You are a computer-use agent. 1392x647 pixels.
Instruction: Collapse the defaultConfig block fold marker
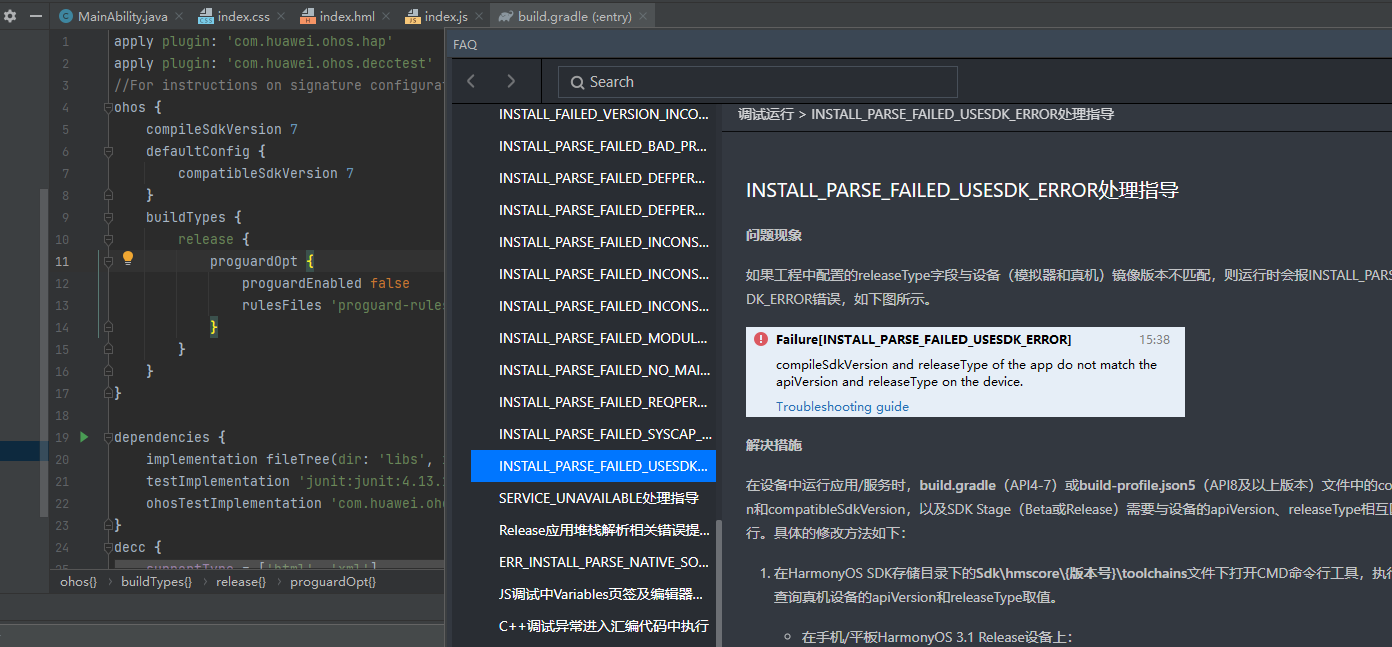click(x=108, y=152)
